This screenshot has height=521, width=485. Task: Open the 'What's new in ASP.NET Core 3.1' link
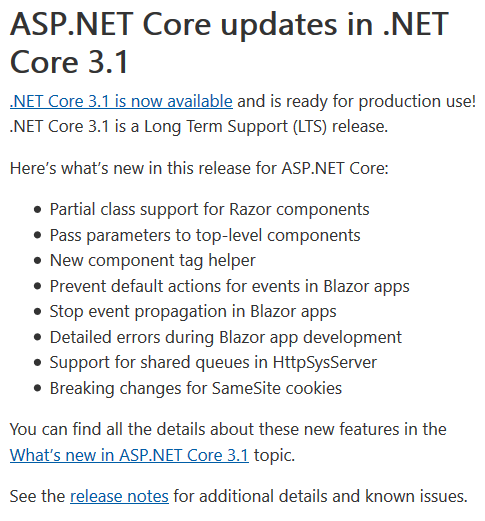click(129, 455)
